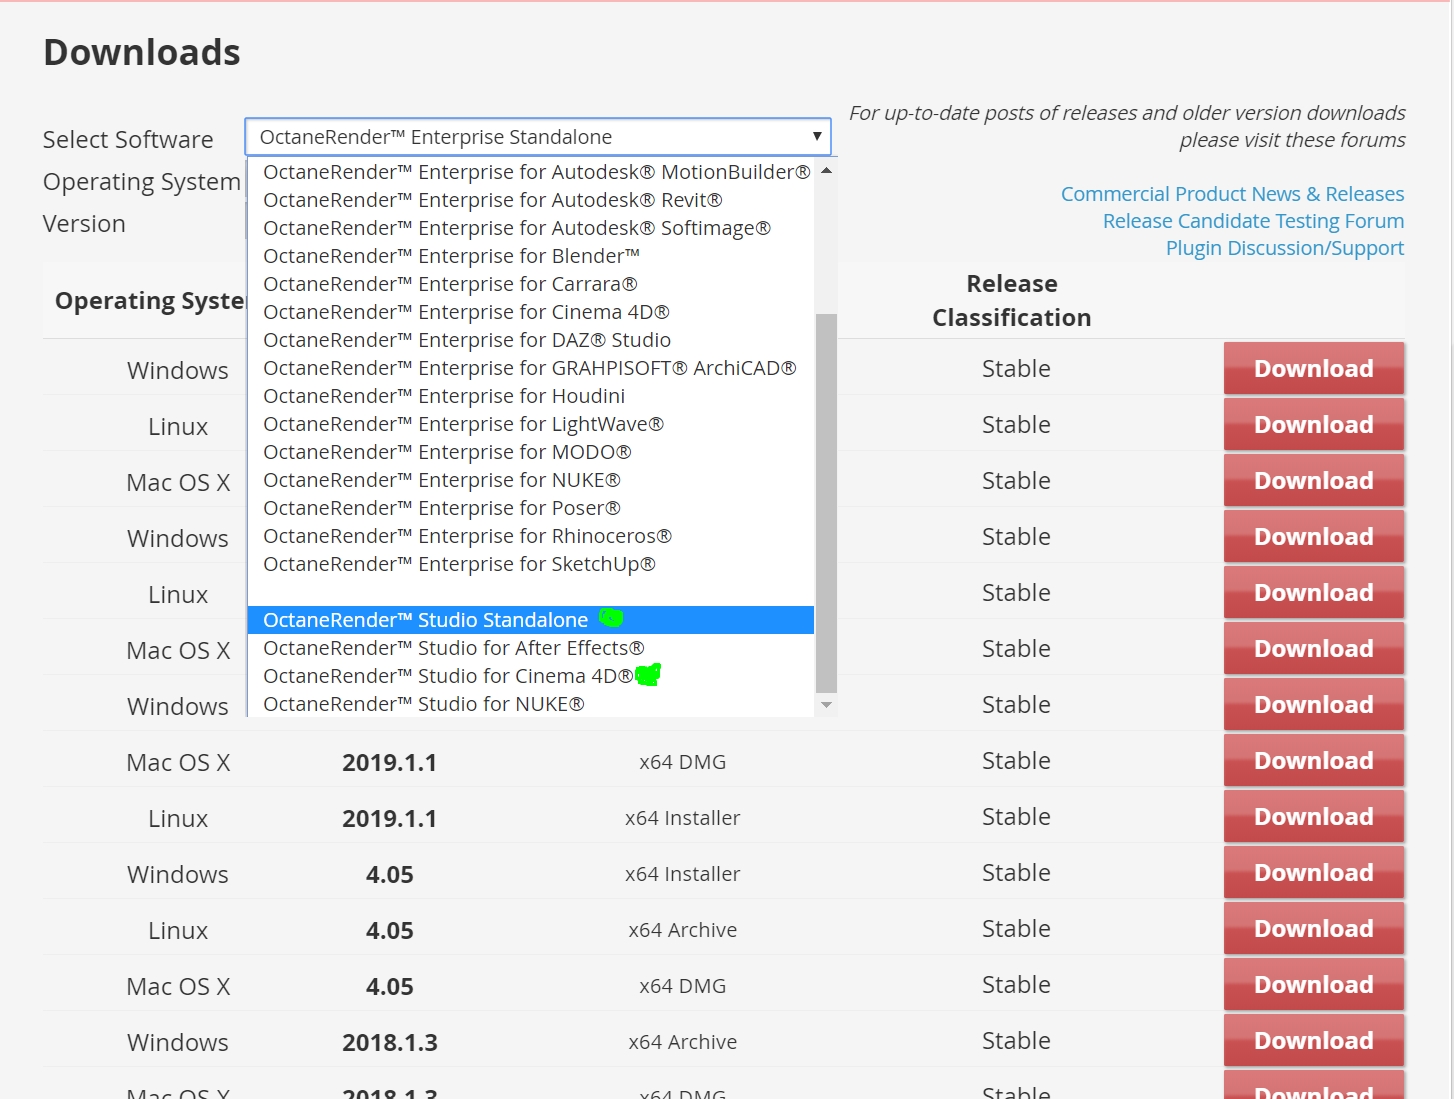This screenshot has width=1454, height=1099.
Task: Click Stable in the Linux 2019.1.1 row
Action: tap(1016, 816)
